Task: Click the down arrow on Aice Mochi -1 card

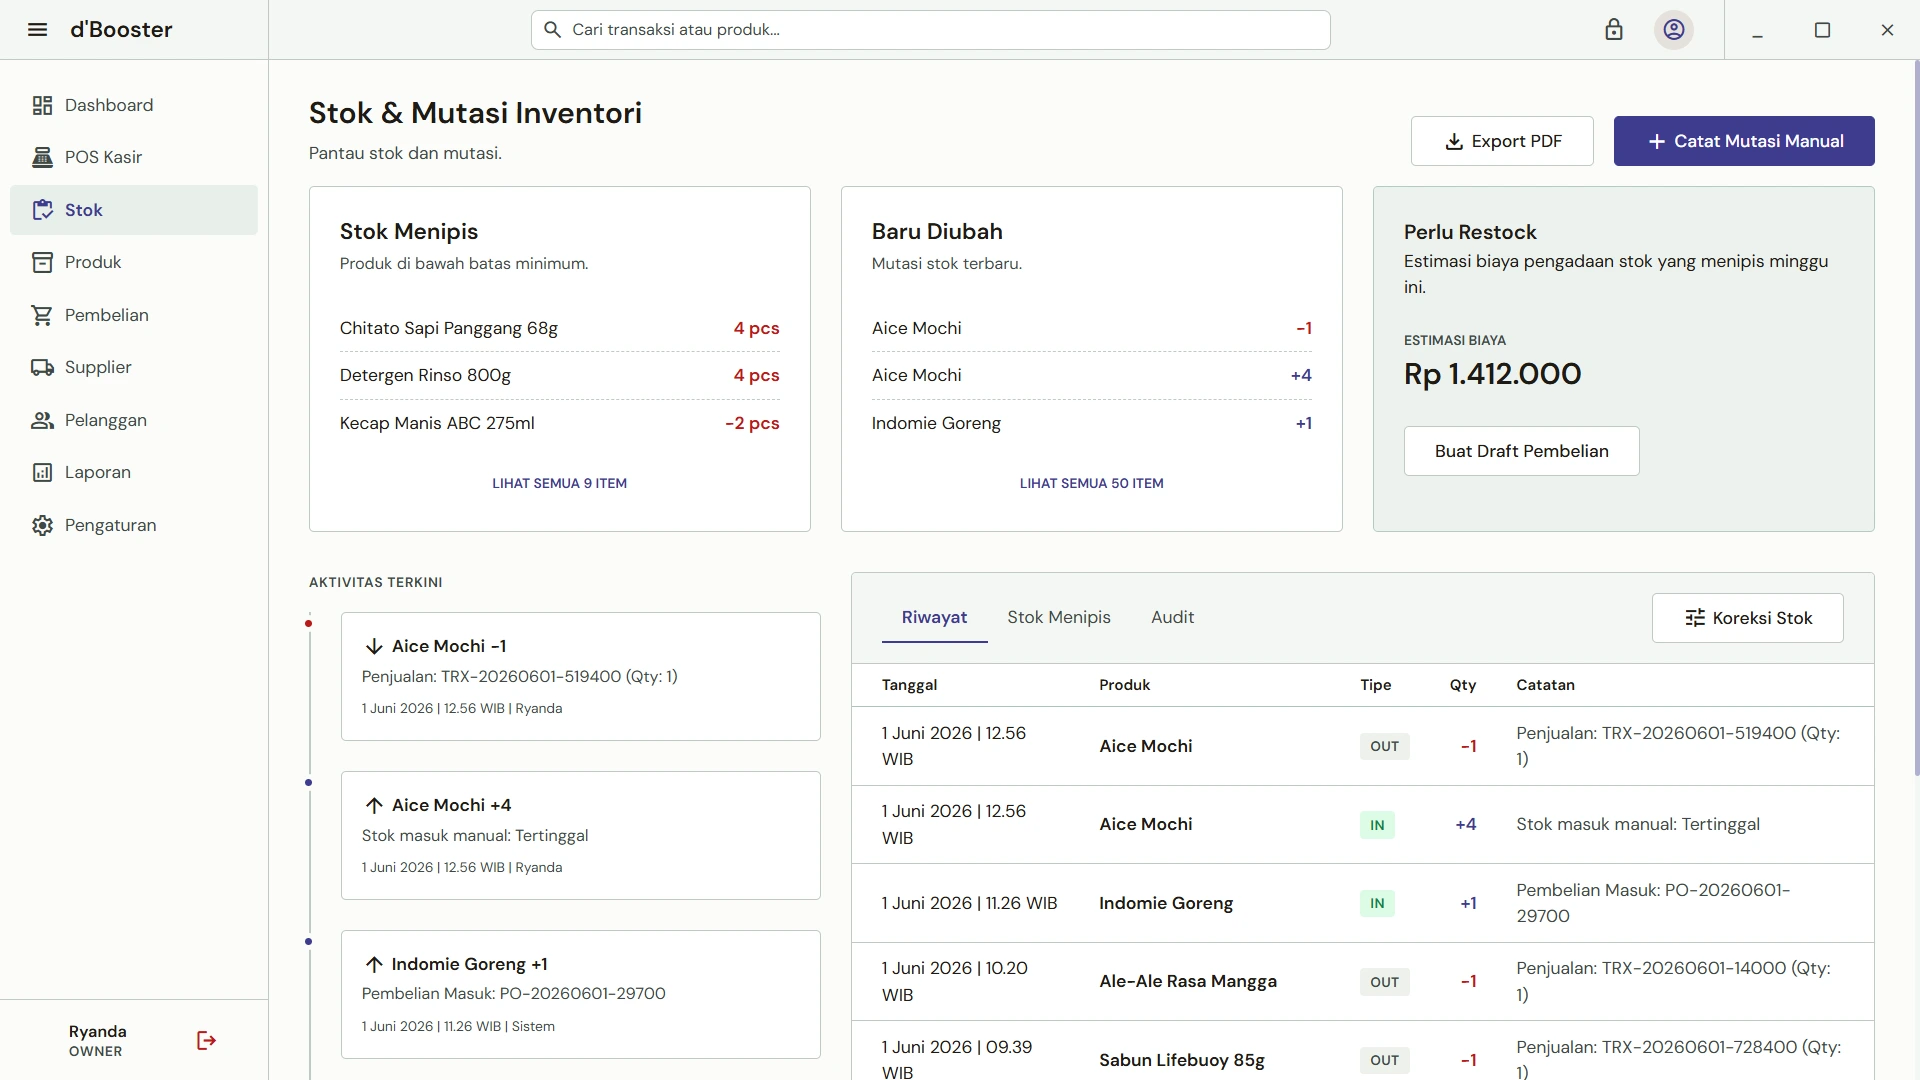Action: coord(374,646)
